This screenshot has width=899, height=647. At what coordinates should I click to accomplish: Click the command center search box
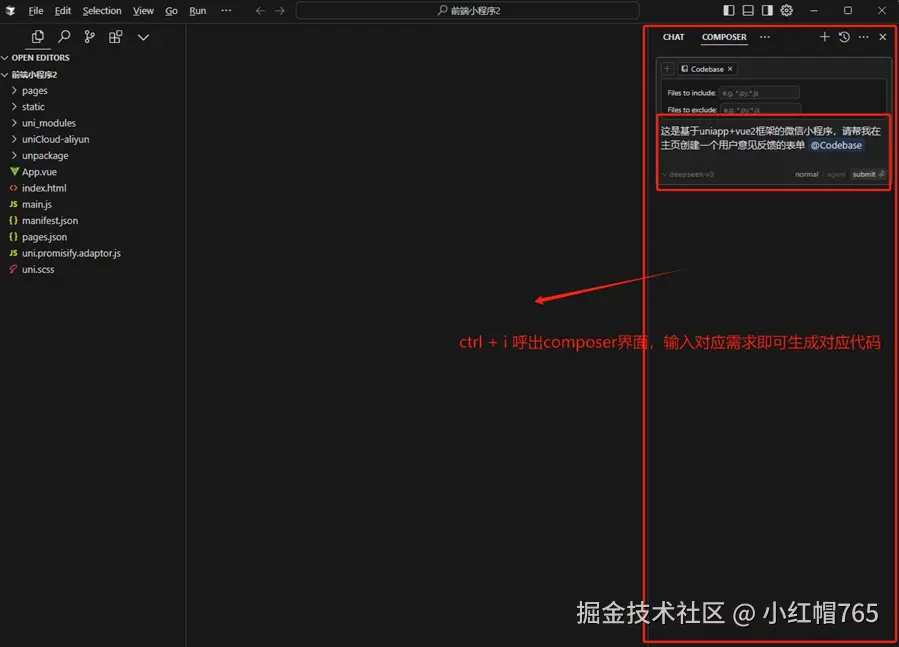[x=467, y=10]
